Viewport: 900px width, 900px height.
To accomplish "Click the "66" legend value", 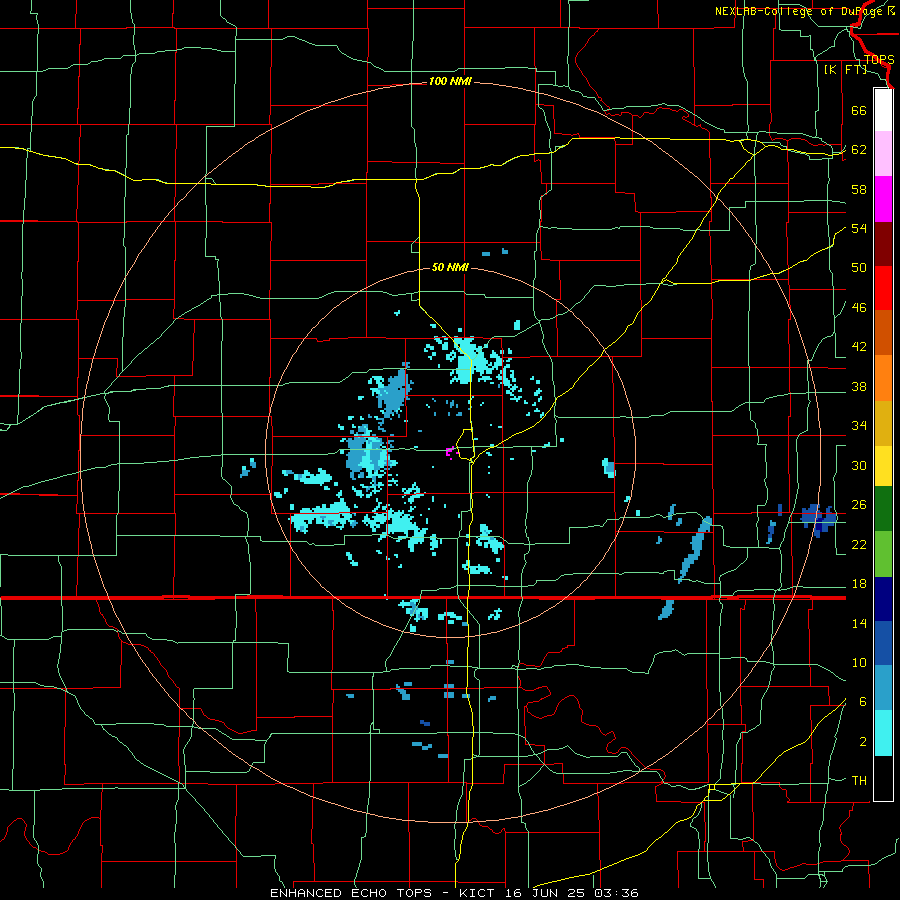I will 859,110.
